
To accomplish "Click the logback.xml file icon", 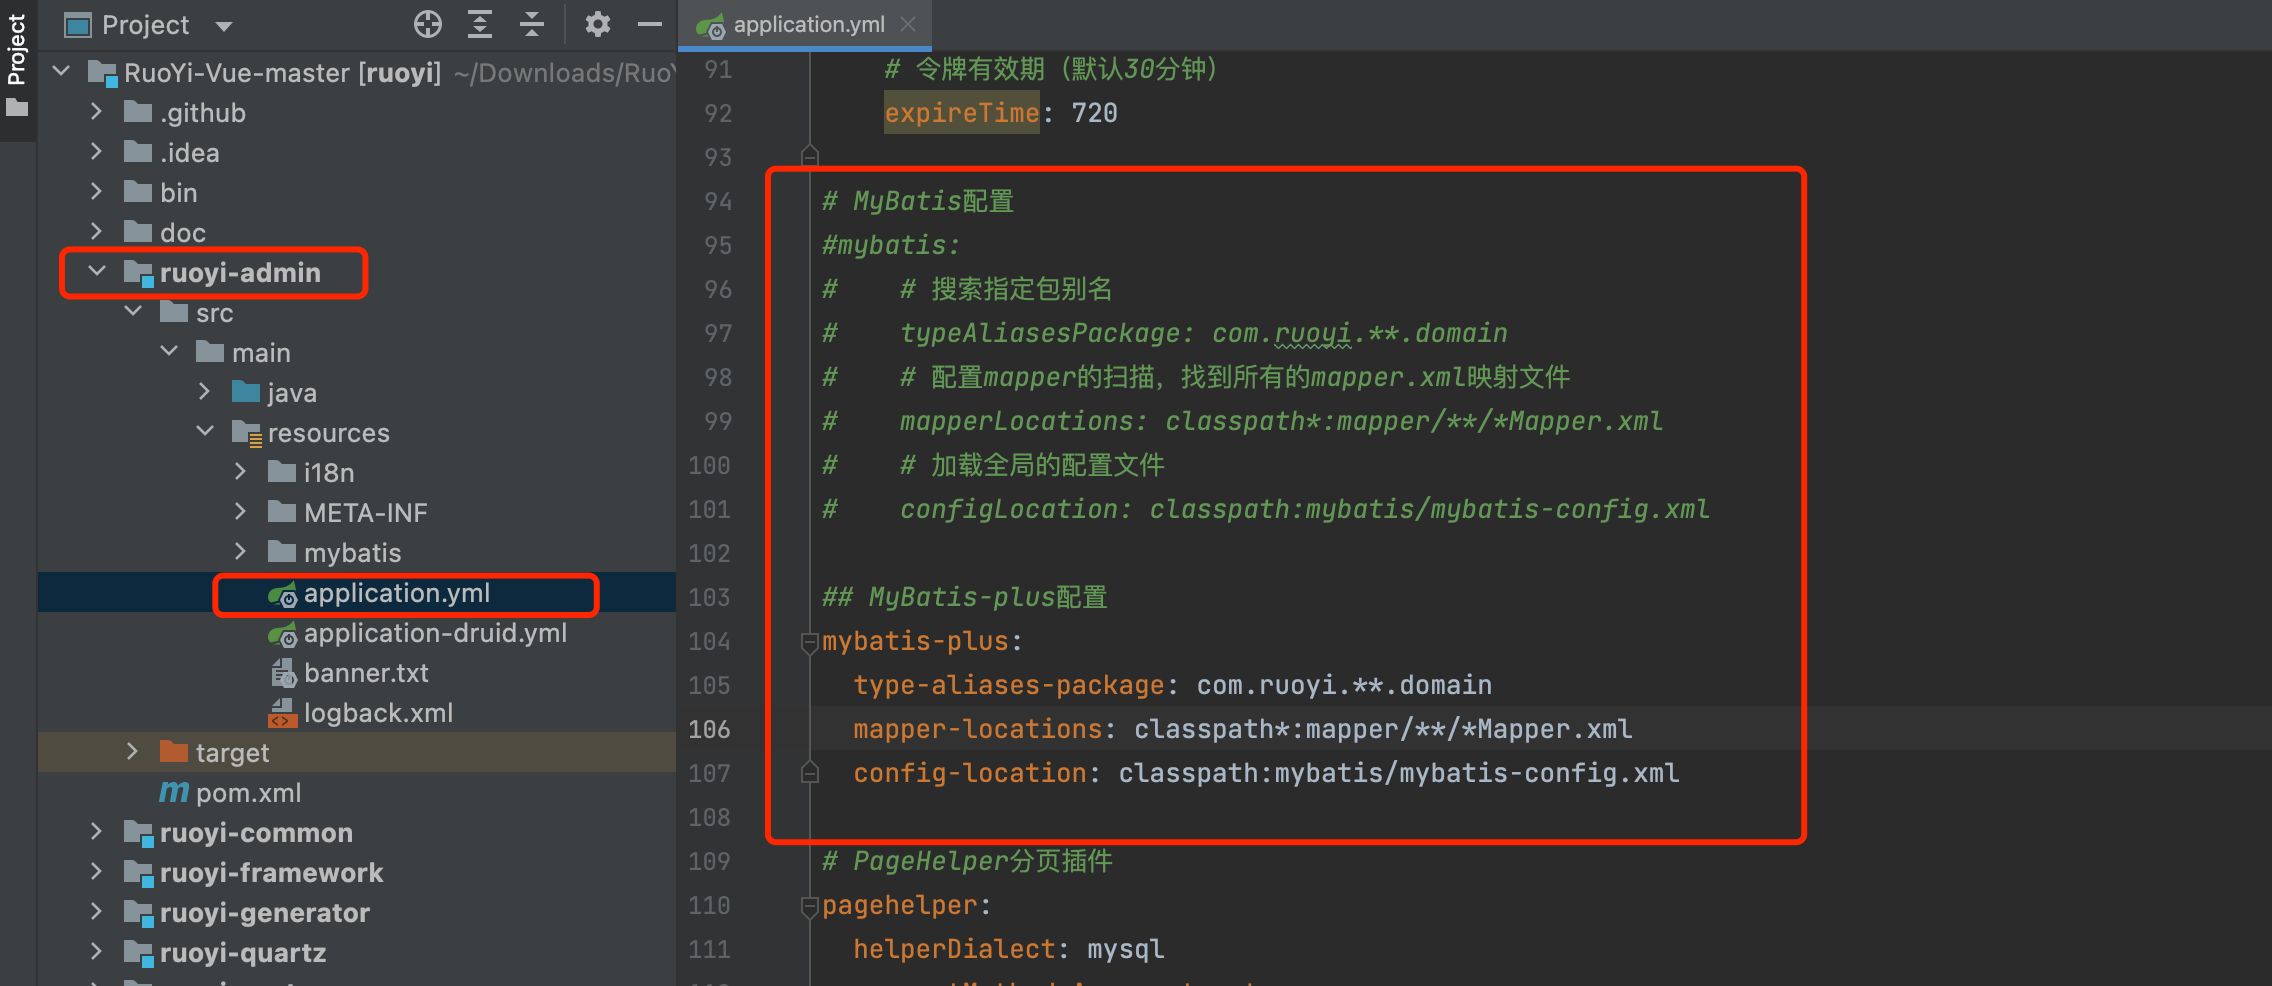I will (x=283, y=713).
